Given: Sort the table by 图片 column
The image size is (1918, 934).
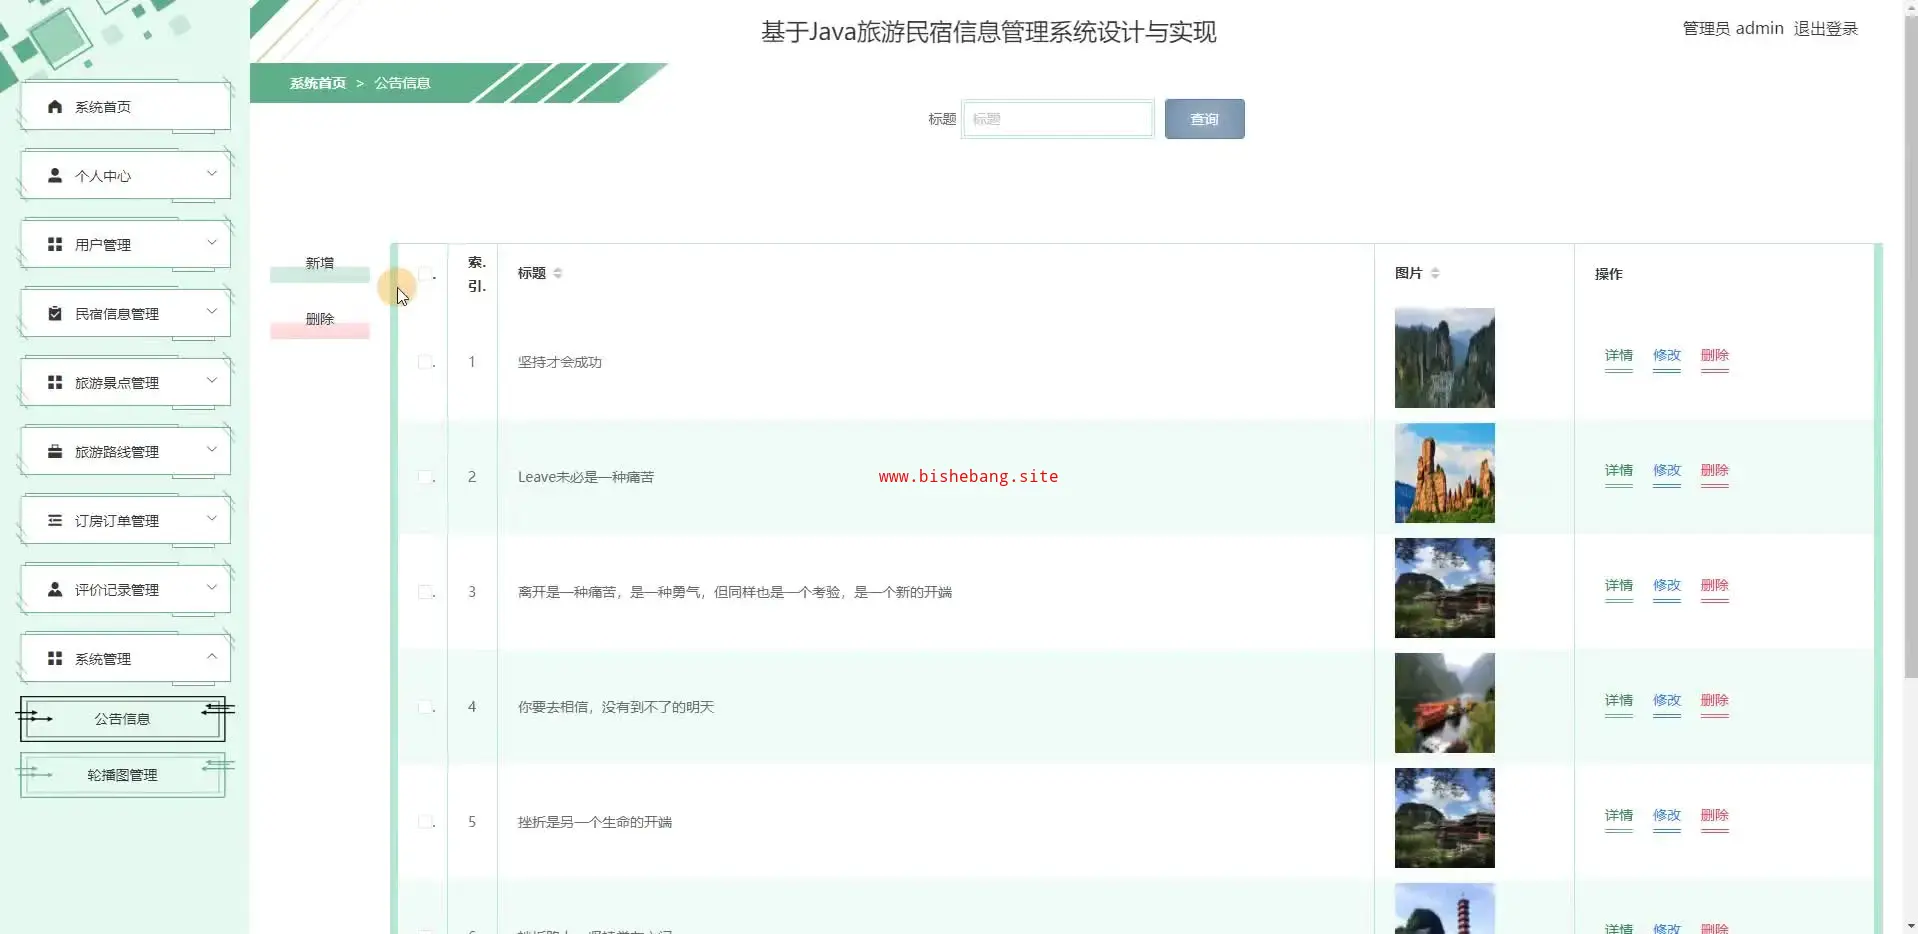Looking at the screenshot, I should click(1435, 273).
